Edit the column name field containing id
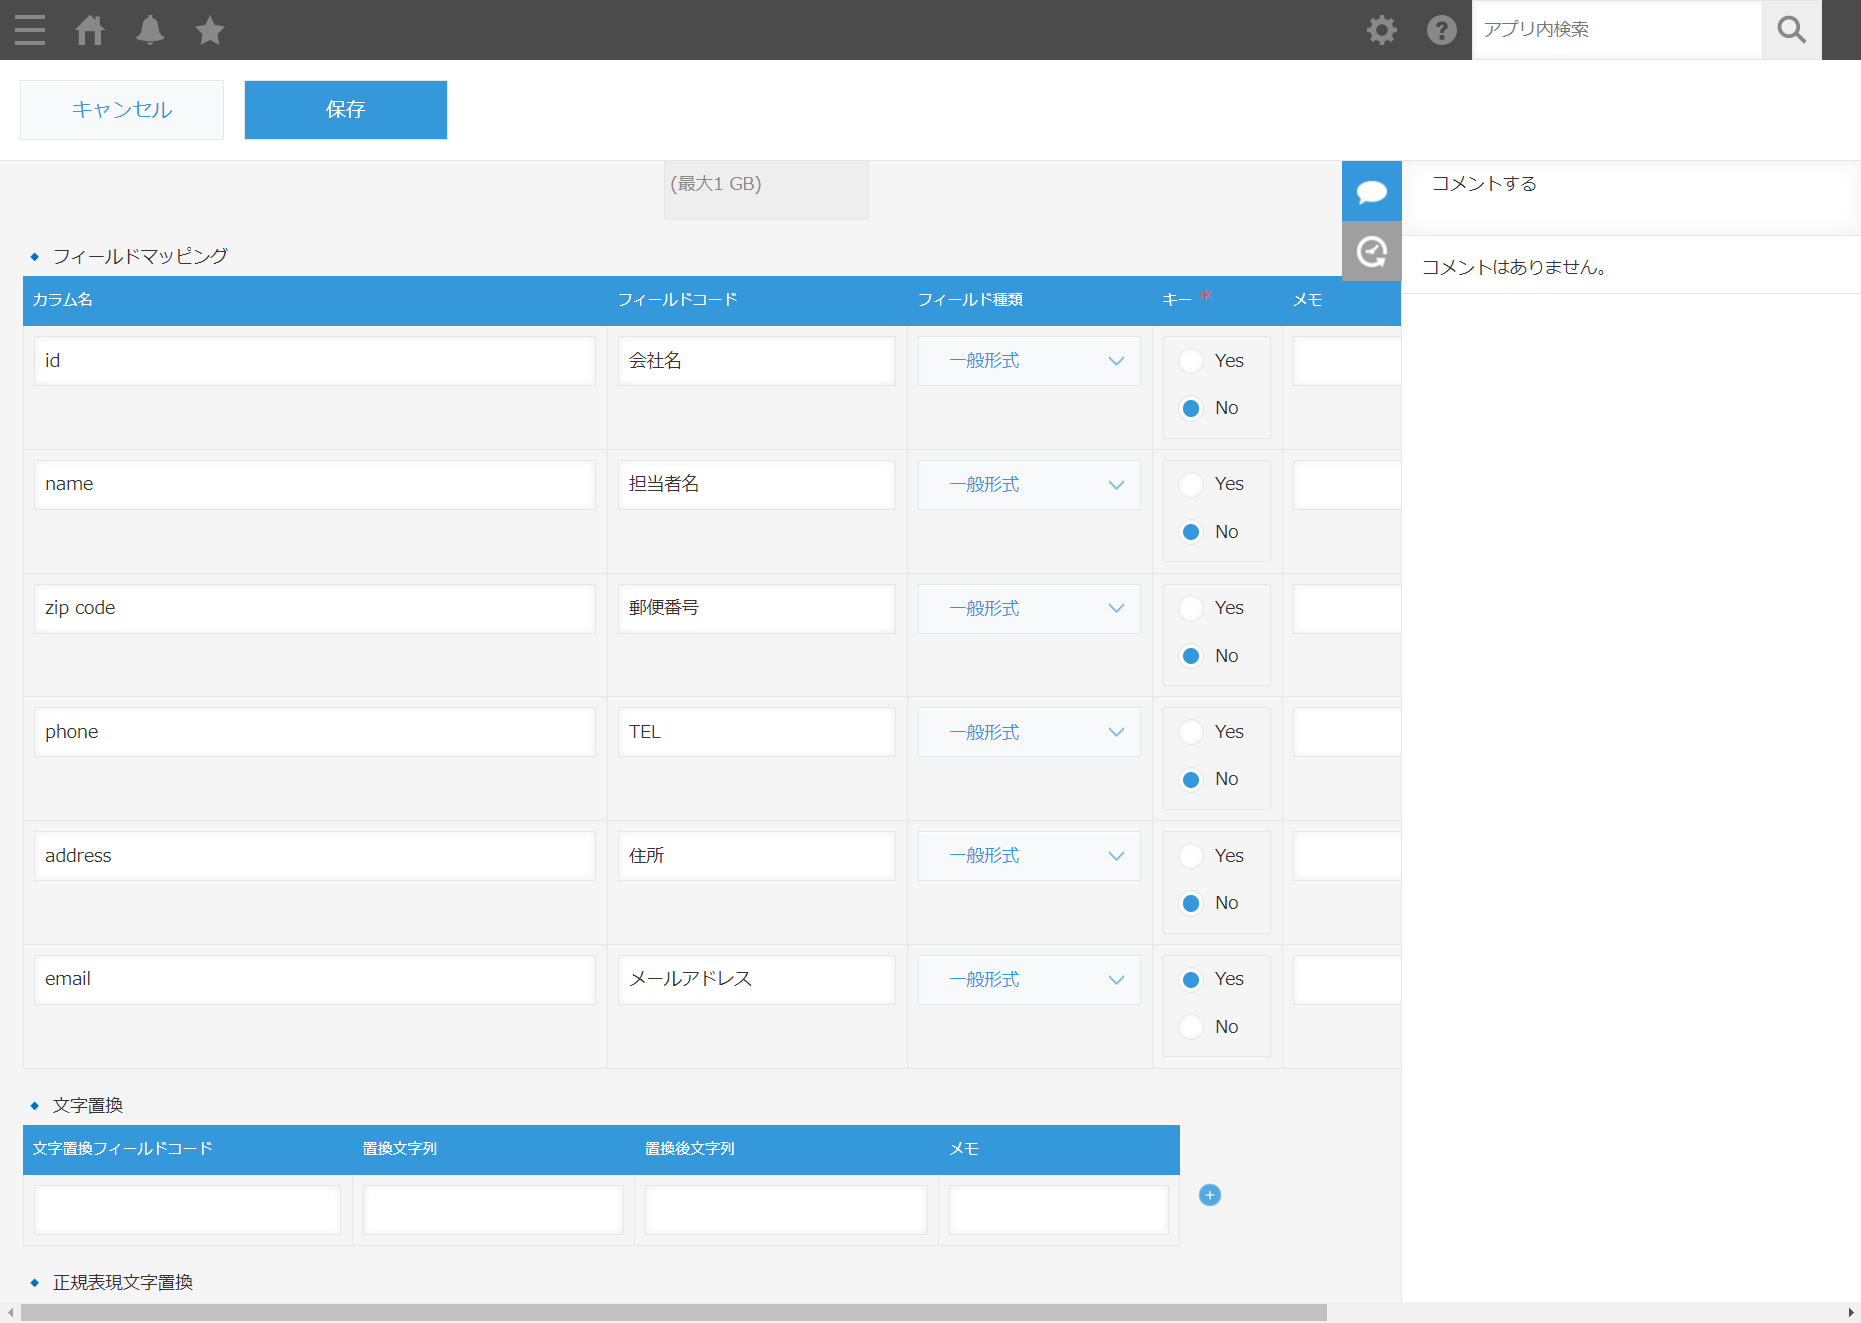Image resolution: width=1861 pixels, height=1323 pixels. 315,361
